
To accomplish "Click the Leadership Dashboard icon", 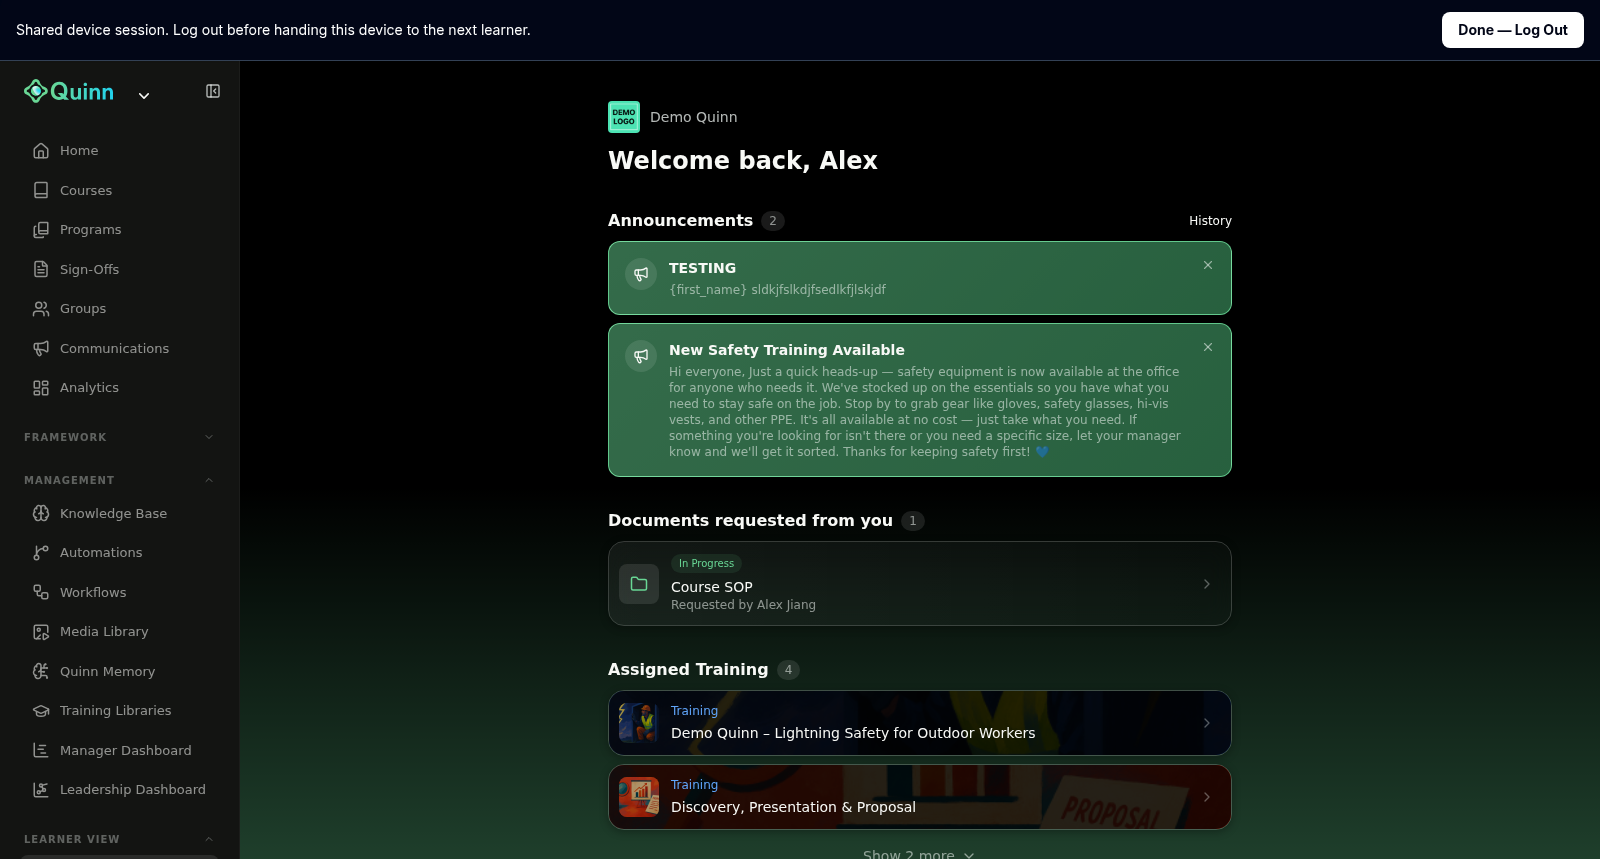I will point(41,790).
